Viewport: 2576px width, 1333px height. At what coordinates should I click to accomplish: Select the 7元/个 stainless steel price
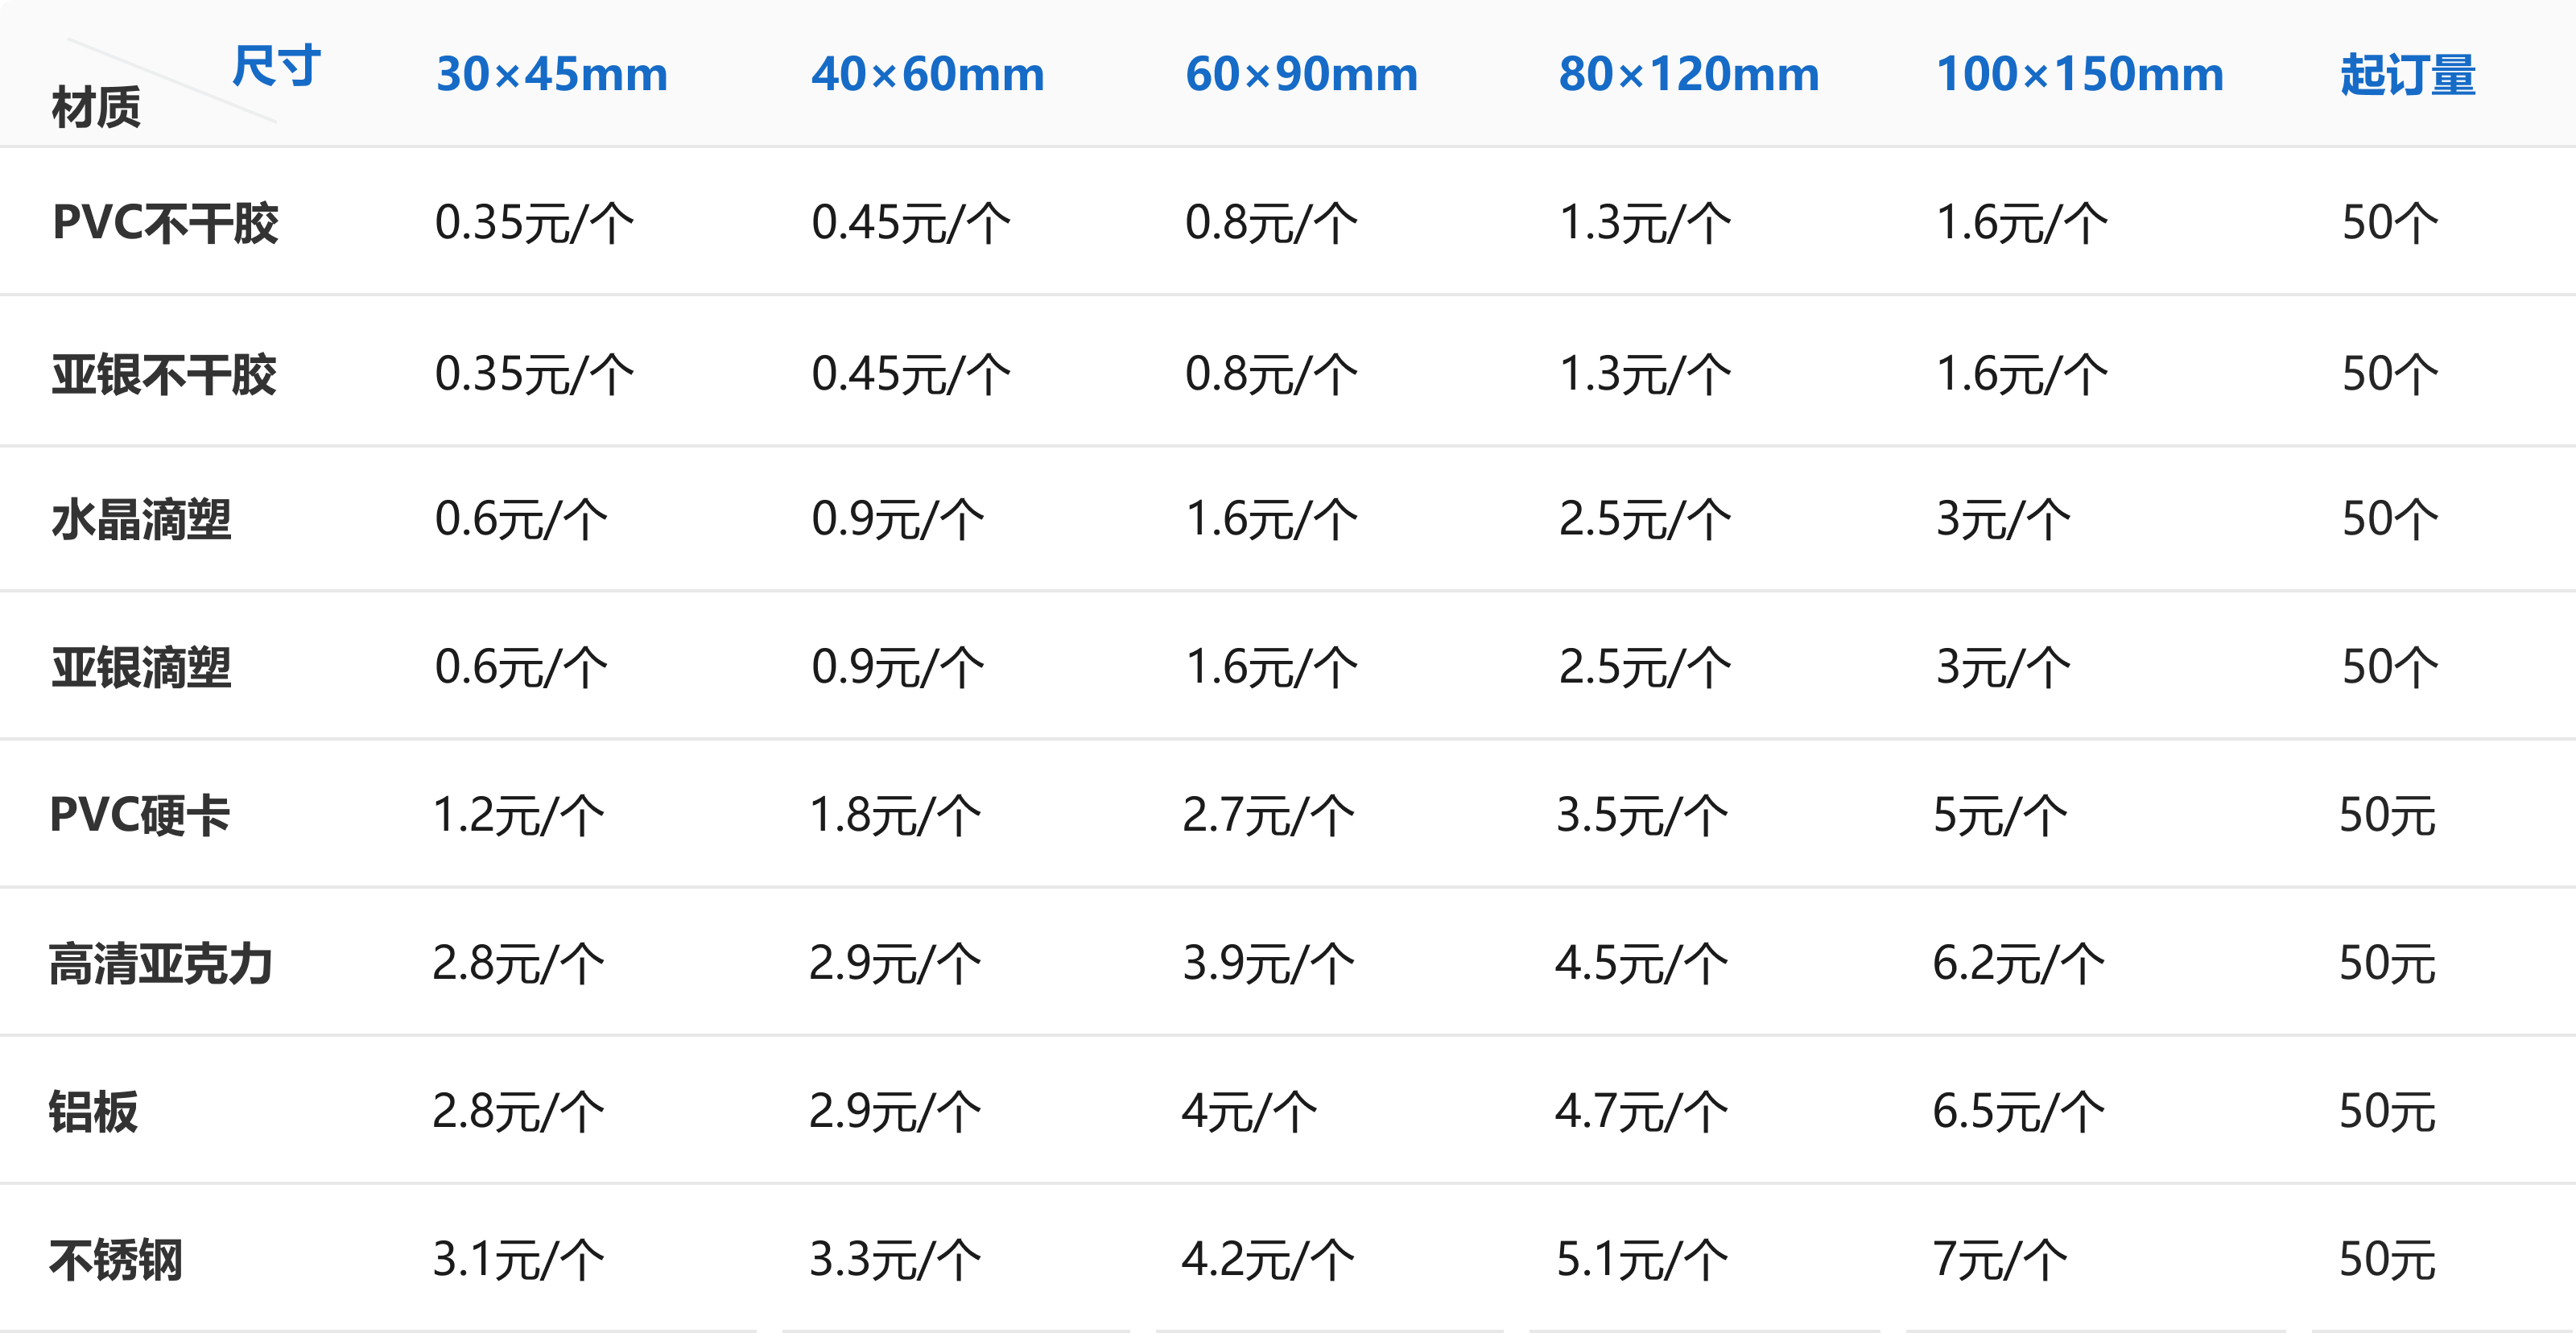2000,1260
